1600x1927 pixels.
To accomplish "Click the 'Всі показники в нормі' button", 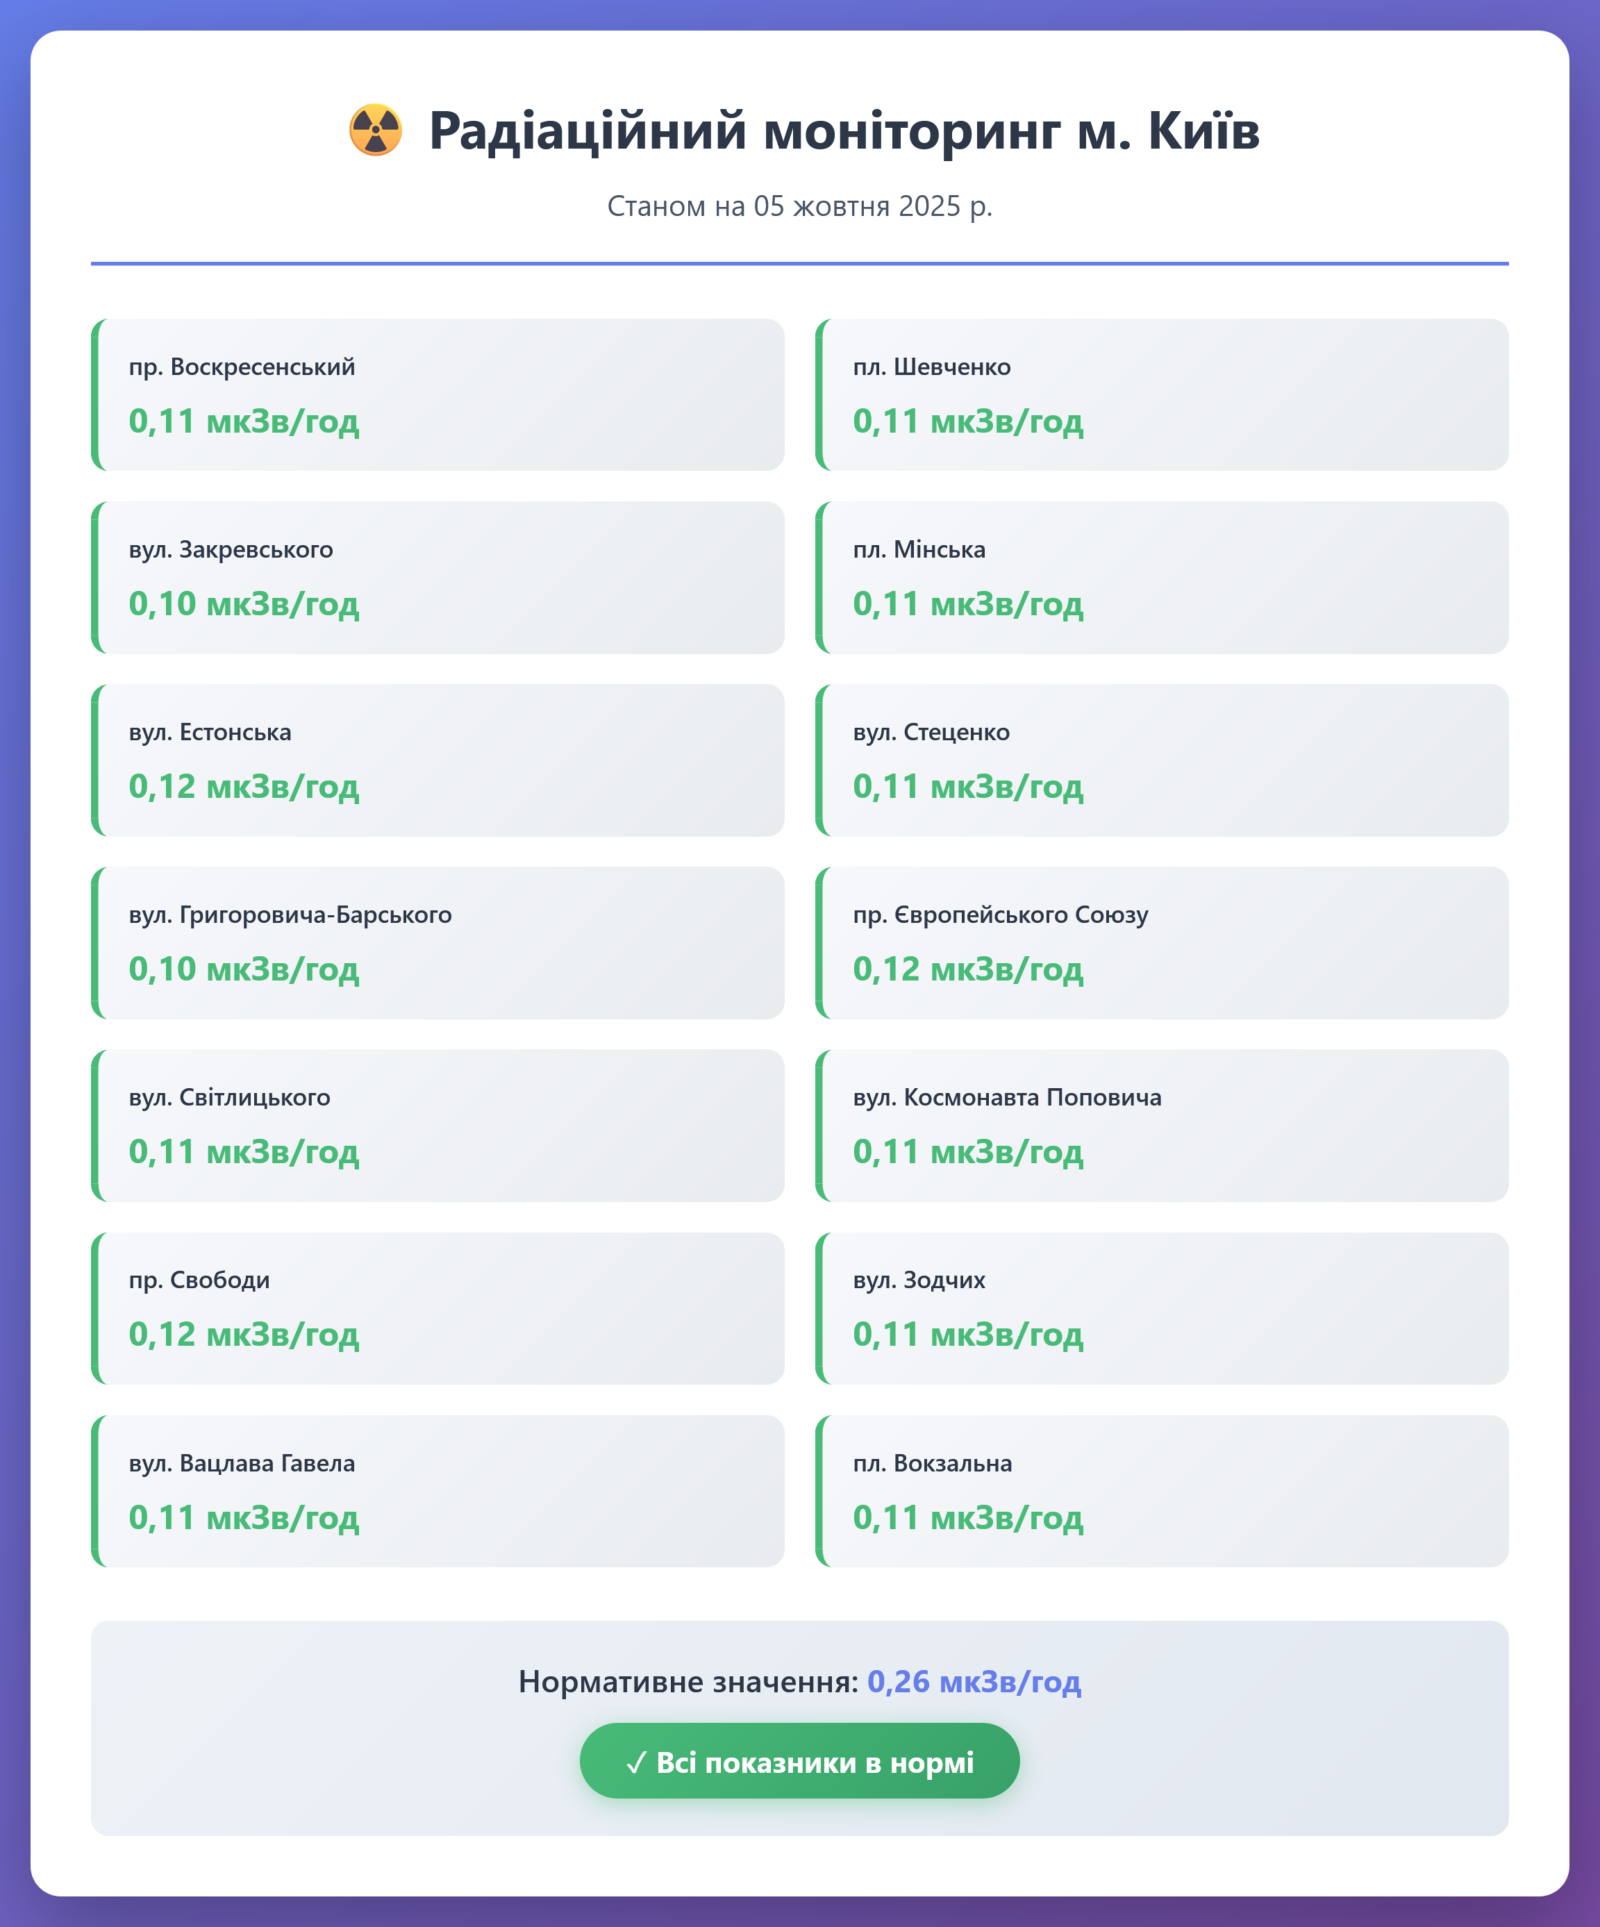I will click(x=799, y=1760).
